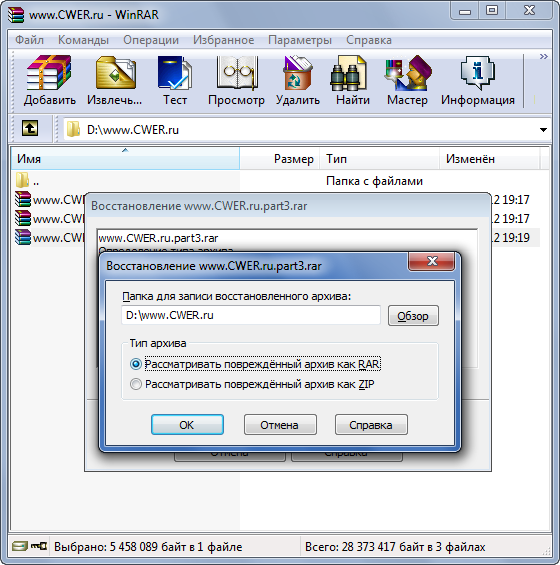Expand hidden toolbar items chevron
This screenshot has height=565, width=560.
click(x=544, y=57)
